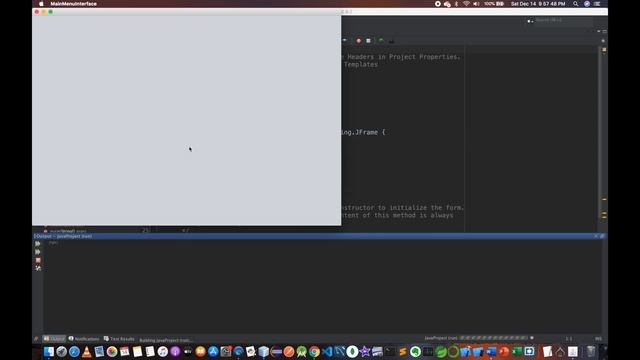
Task: Open Launchpad from the dock
Action: tap(62, 351)
